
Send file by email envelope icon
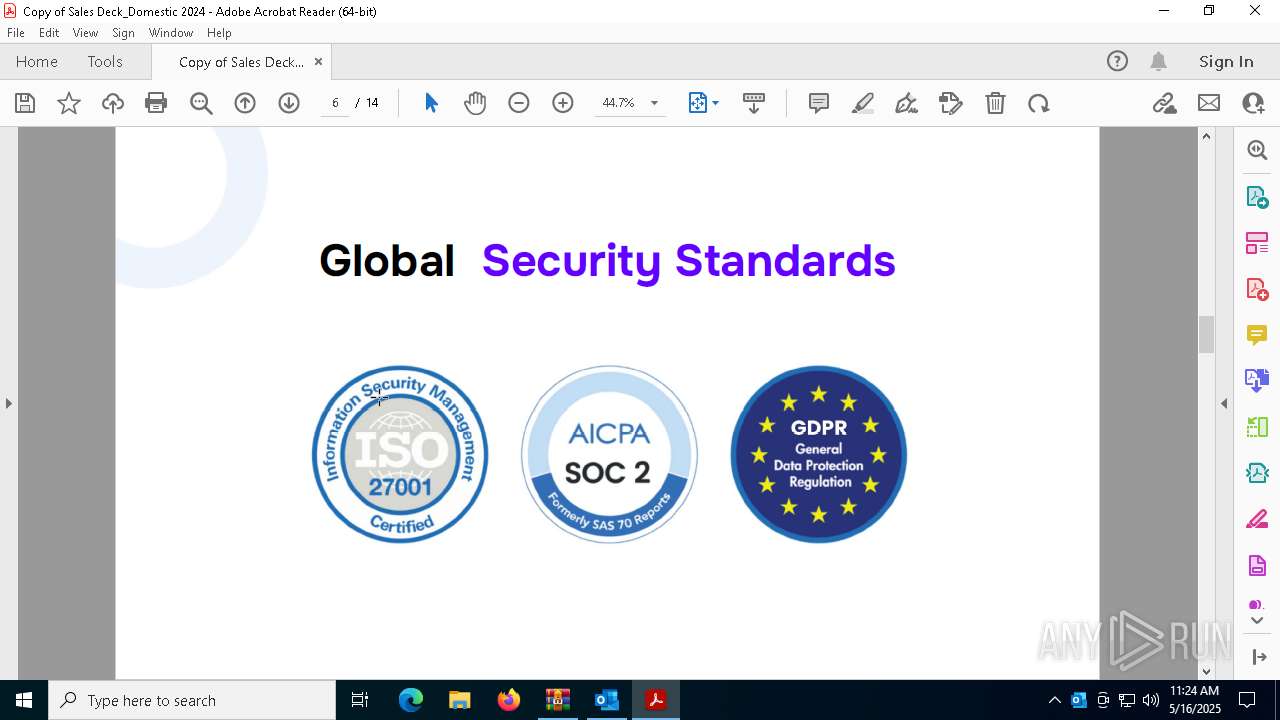coord(1209,103)
